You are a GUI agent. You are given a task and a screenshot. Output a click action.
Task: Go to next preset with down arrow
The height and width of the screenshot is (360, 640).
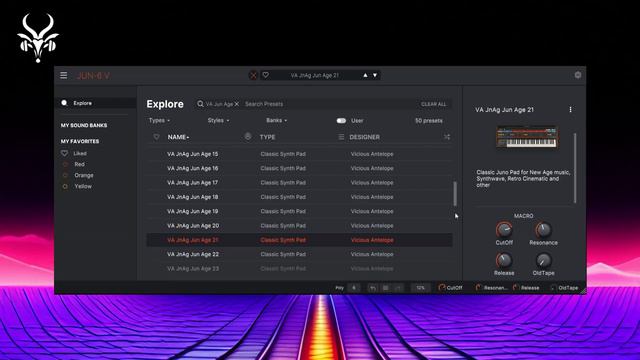[375, 75]
